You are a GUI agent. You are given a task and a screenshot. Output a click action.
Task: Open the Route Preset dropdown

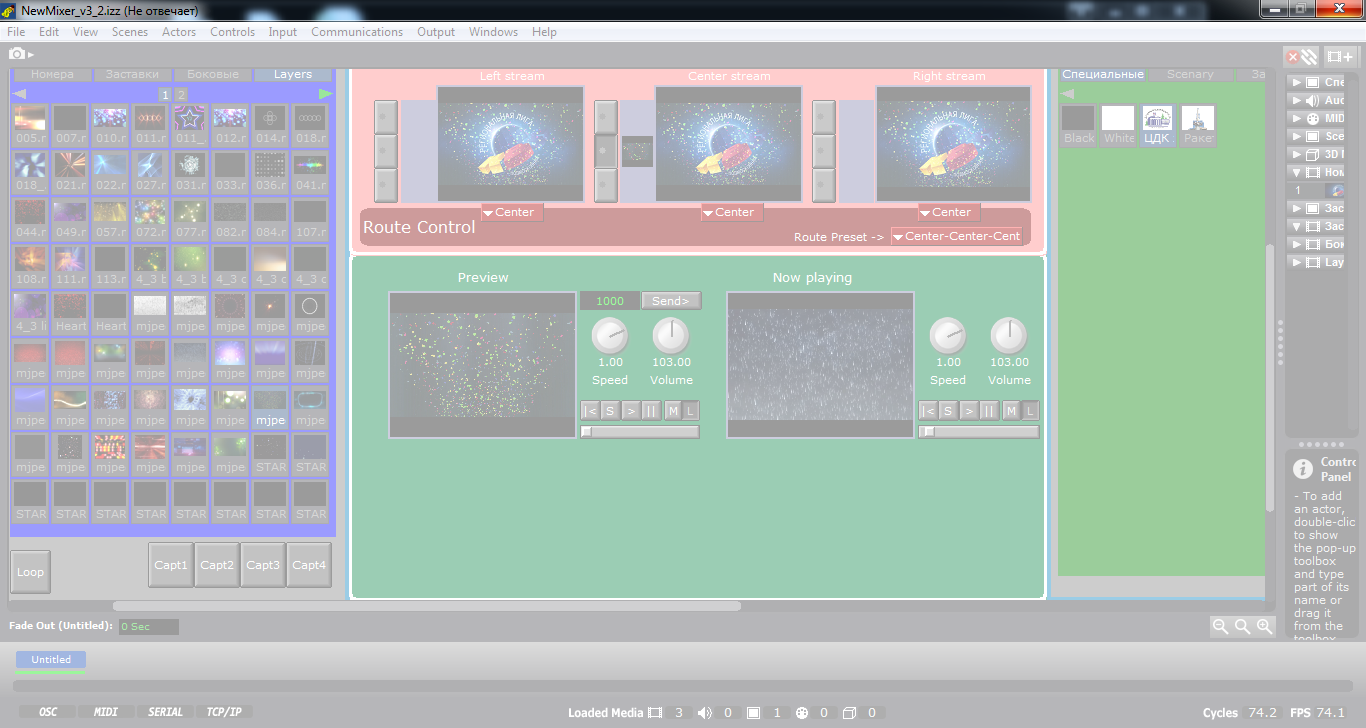click(x=957, y=236)
